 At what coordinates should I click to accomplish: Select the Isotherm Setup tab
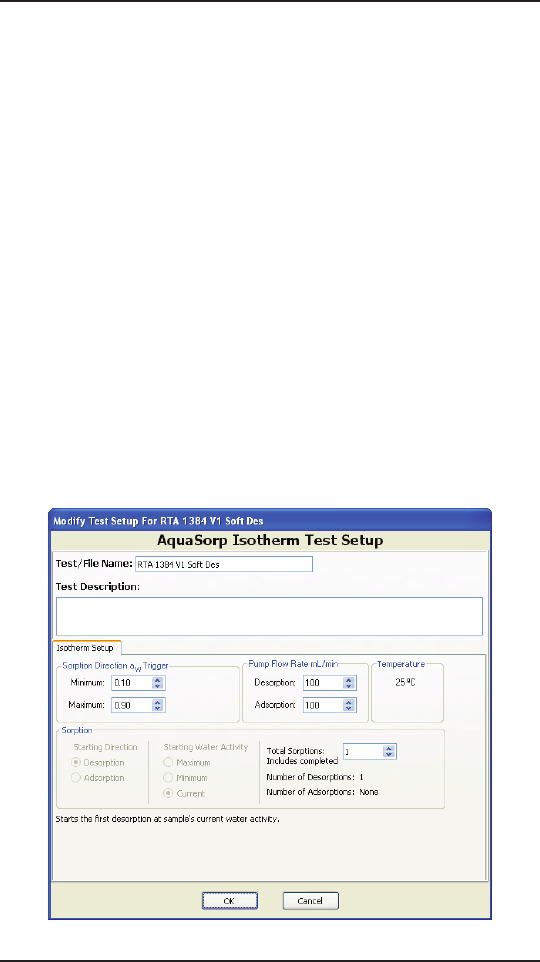point(86,648)
